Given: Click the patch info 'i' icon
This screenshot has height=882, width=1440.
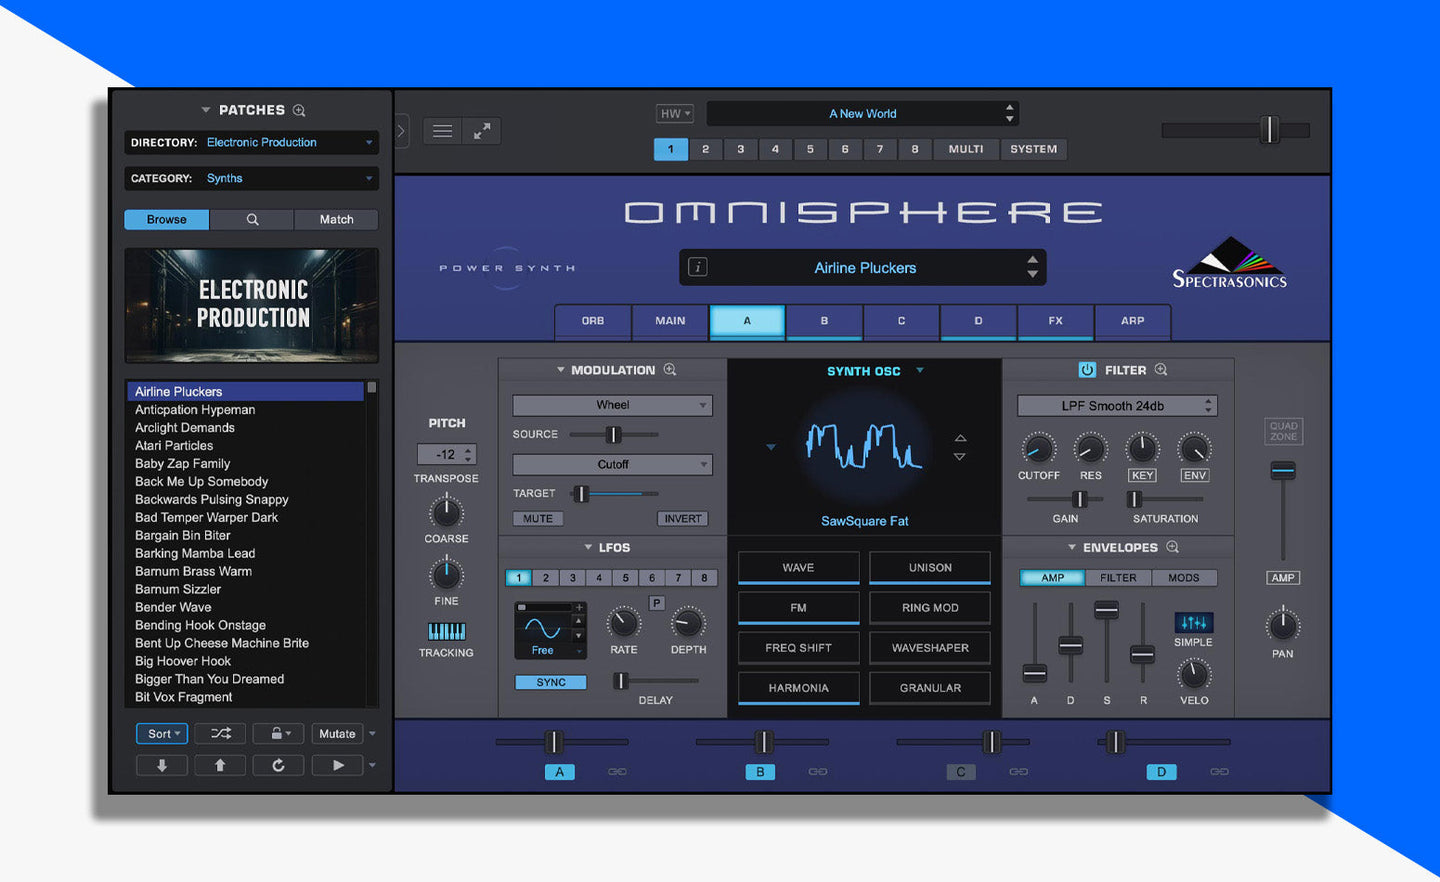Looking at the screenshot, I should click(698, 267).
